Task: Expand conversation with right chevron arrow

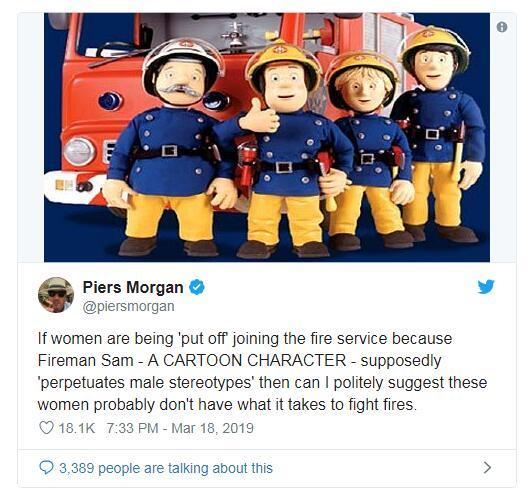Action: click(487, 468)
